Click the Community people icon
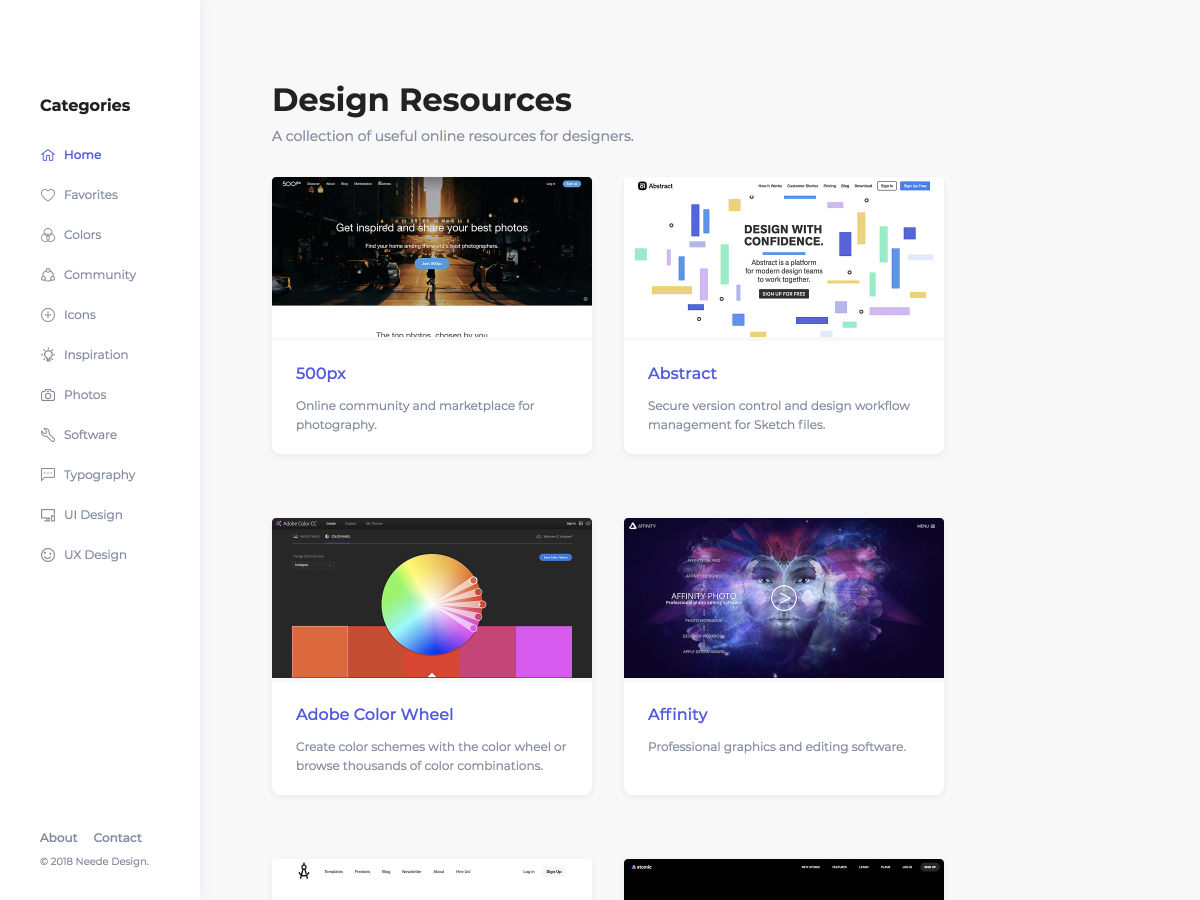Viewport: 1200px width, 900px height. coord(47,275)
